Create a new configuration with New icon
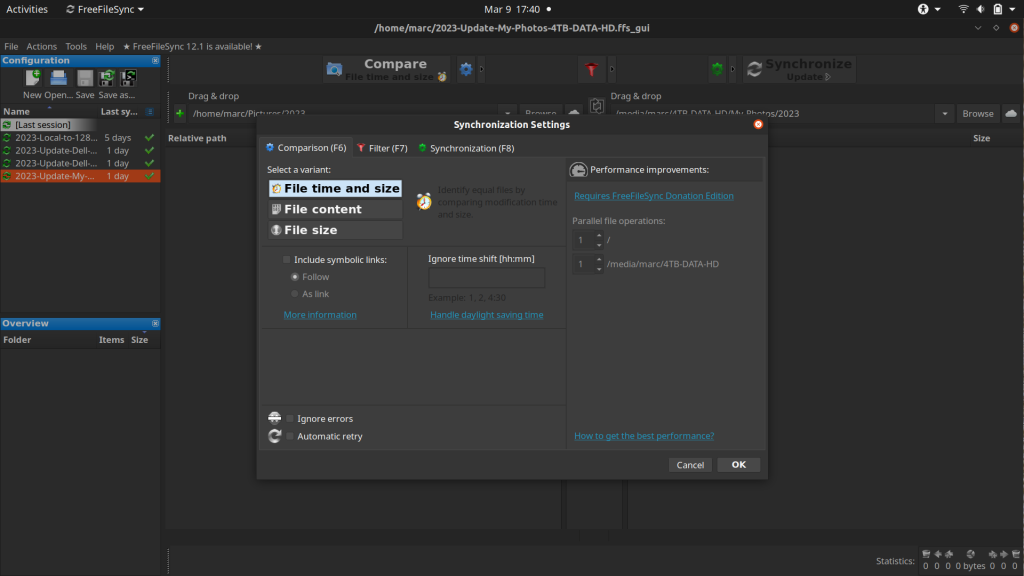Image resolution: width=1024 pixels, height=576 pixels. pyautogui.click(x=32, y=78)
